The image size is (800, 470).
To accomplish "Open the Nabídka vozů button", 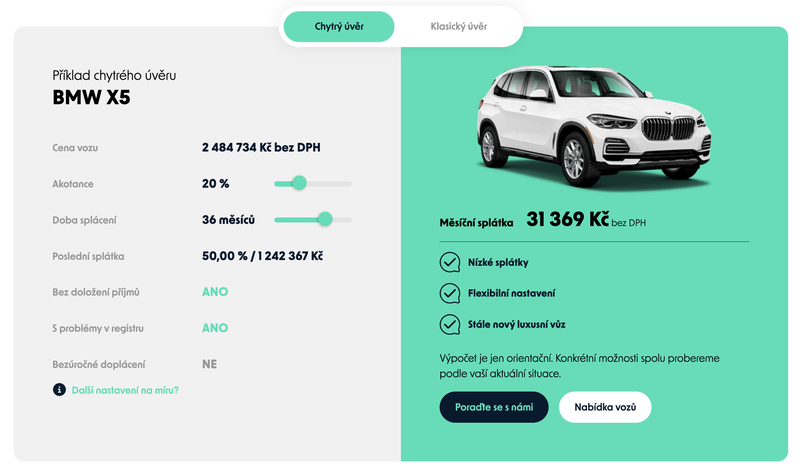I will click(x=605, y=407).
